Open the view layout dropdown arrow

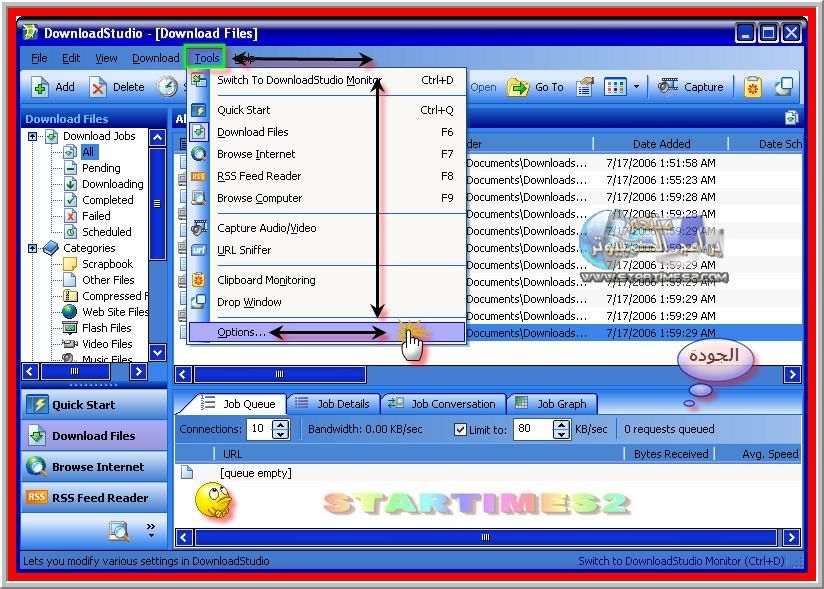pos(636,86)
